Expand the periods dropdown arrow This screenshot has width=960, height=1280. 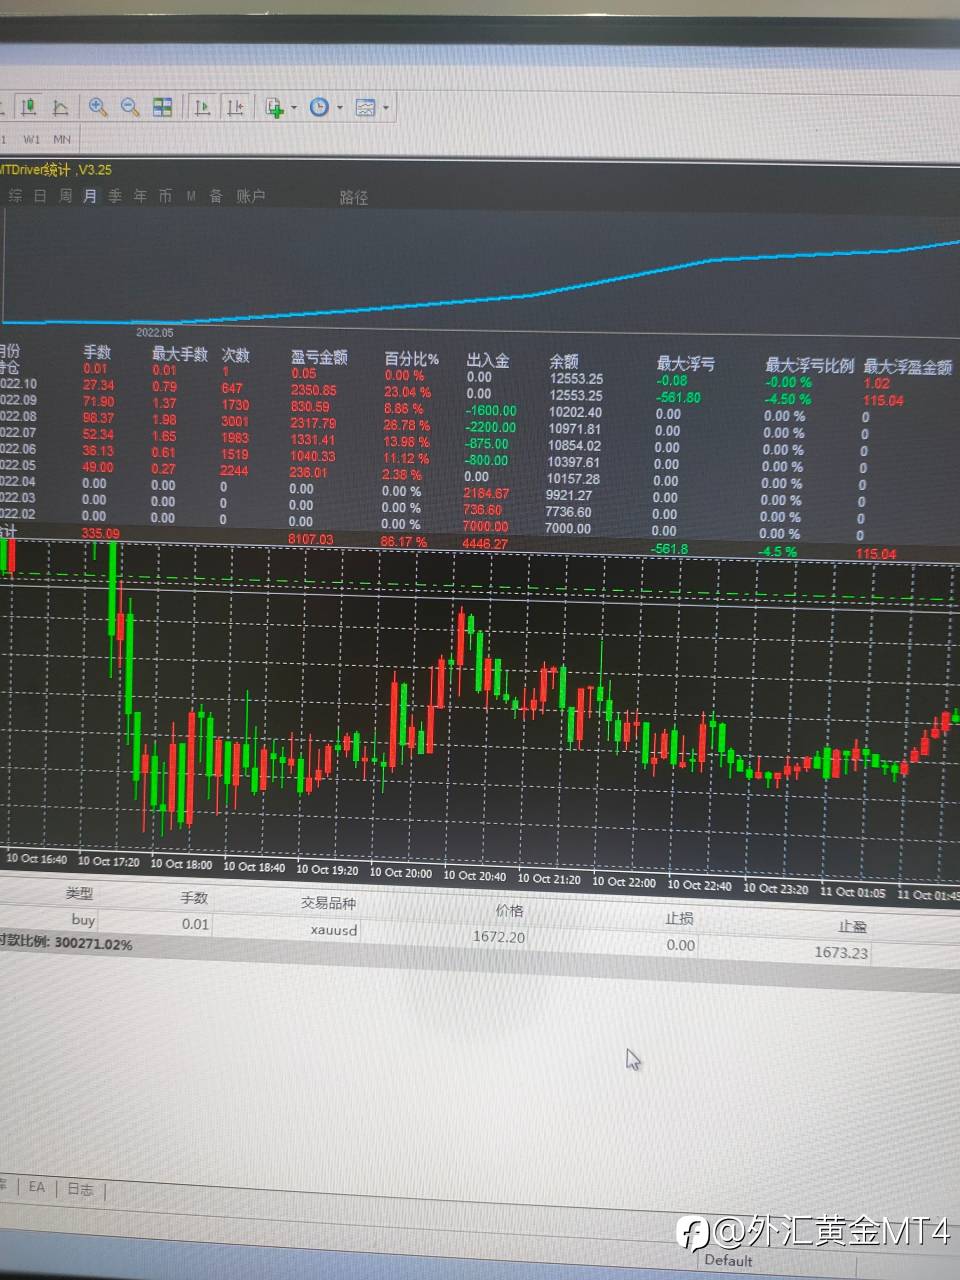pyautogui.click(x=340, y=107)
